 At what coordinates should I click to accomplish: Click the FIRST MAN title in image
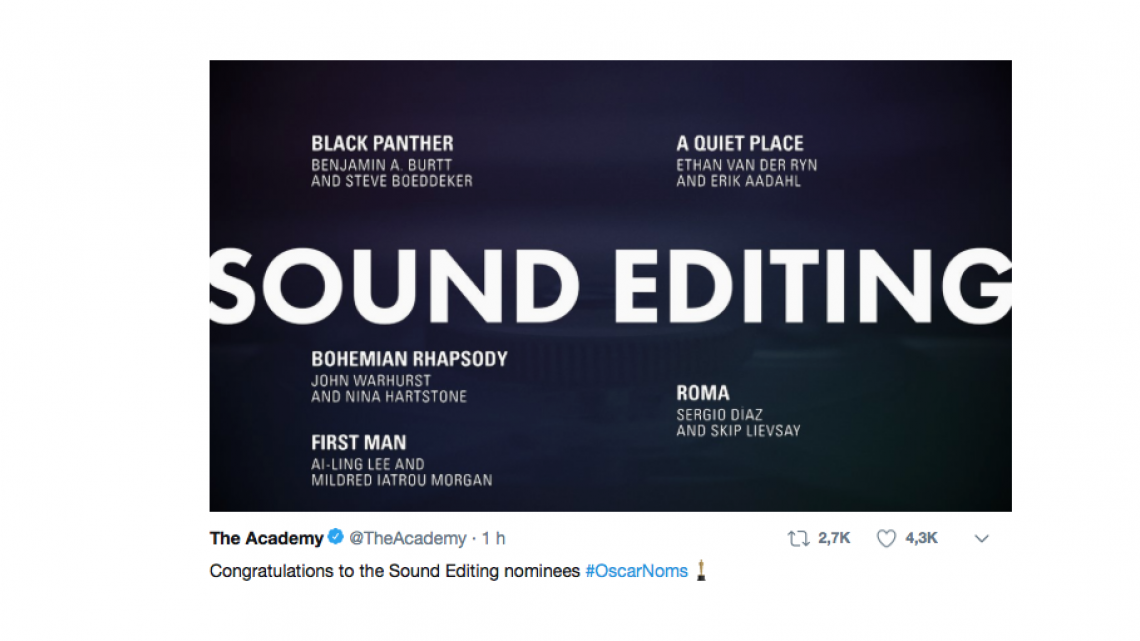click(x=358, y=442)
